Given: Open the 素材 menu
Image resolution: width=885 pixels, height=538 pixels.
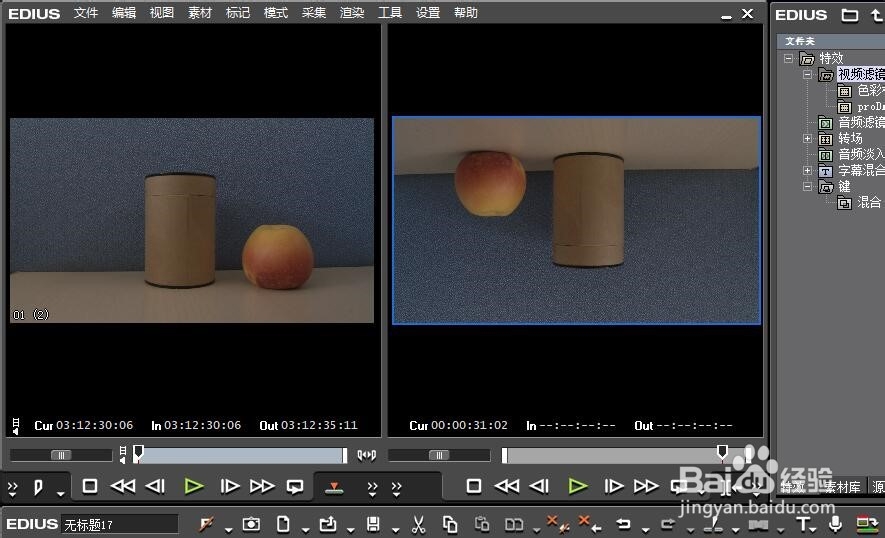Looking at the screenshot, I should (200, 12).
